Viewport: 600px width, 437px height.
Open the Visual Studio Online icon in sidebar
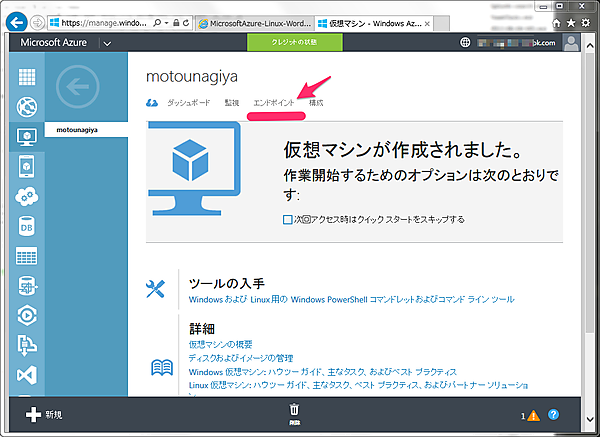click(x=27, y=375)
